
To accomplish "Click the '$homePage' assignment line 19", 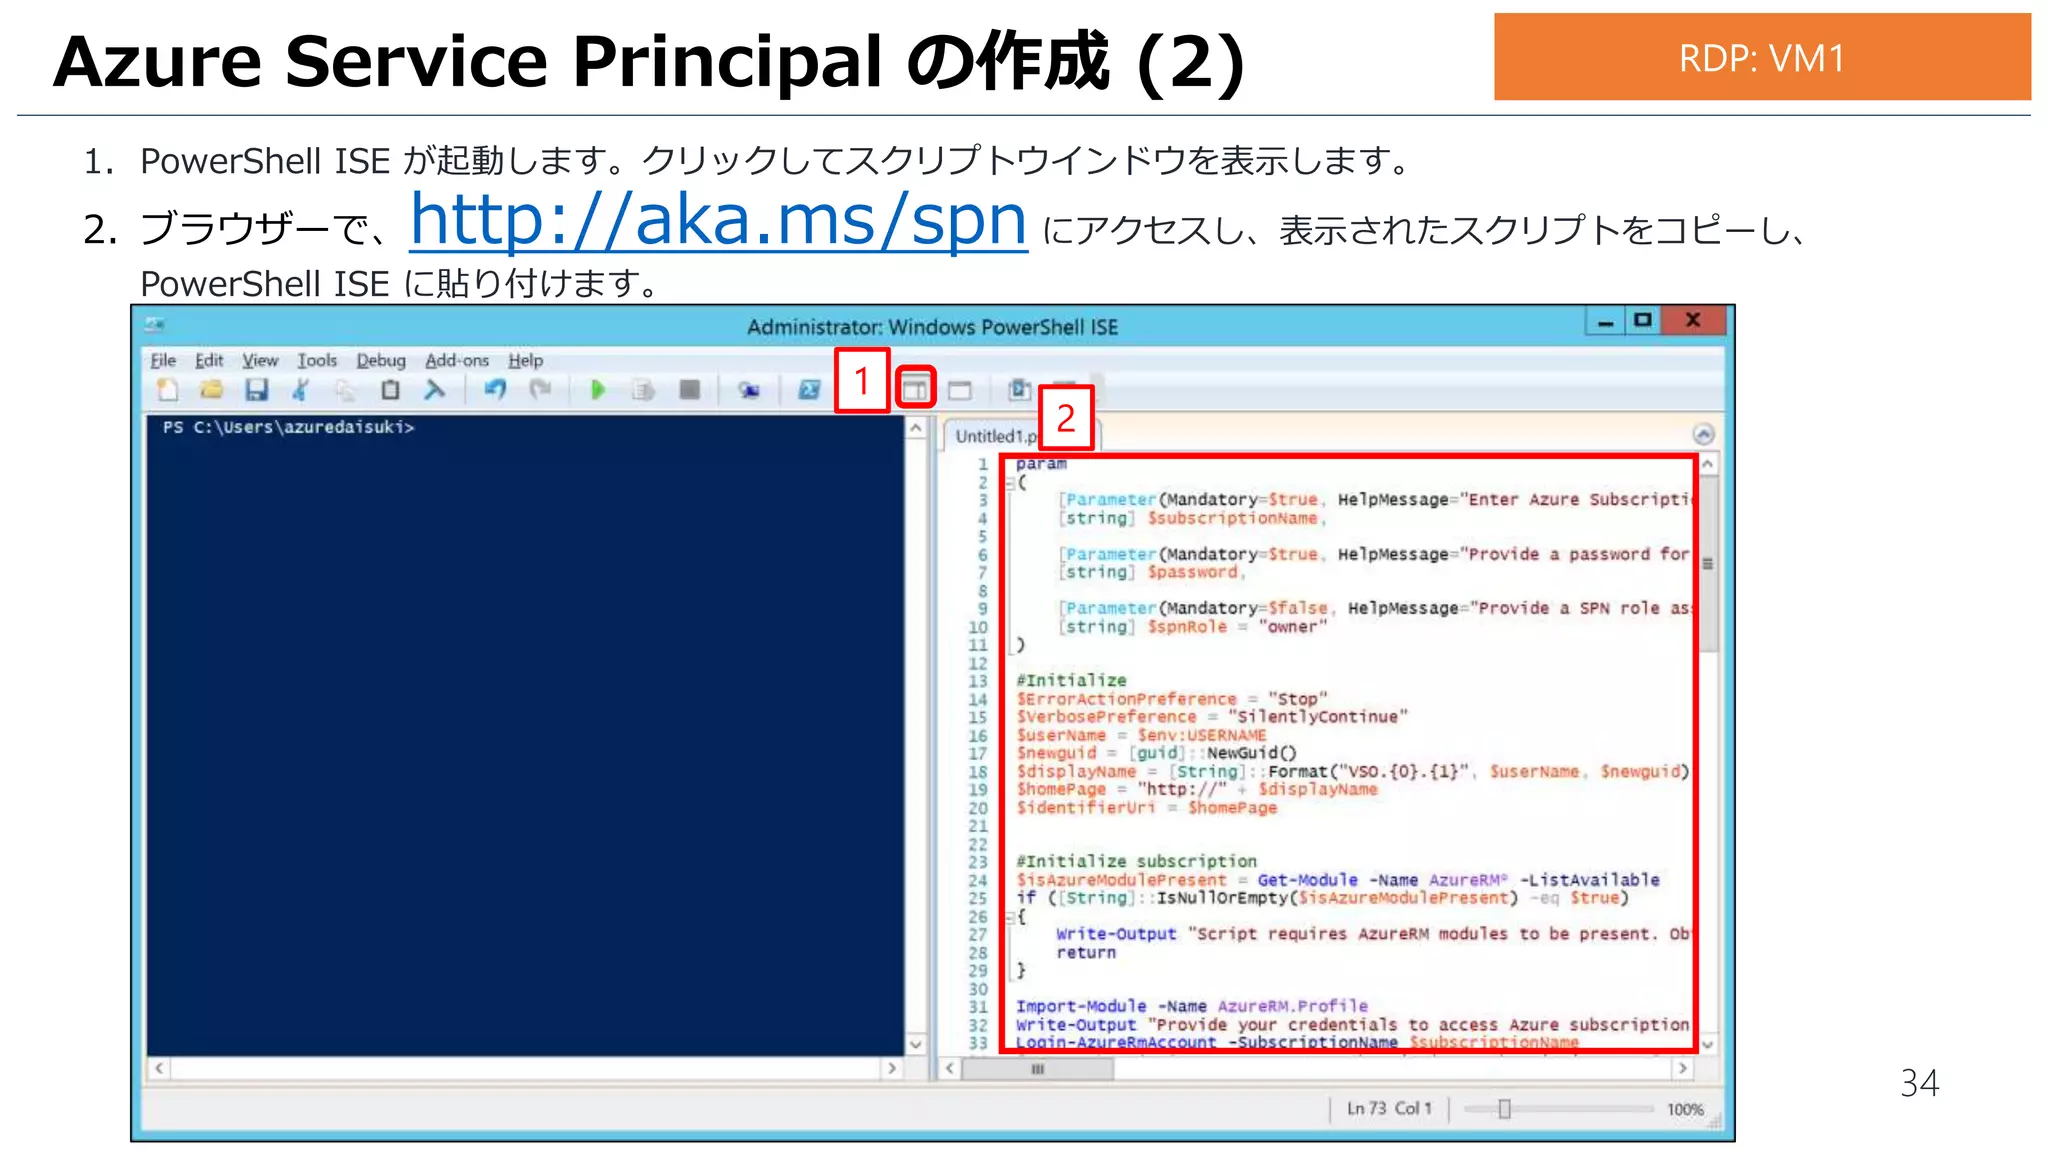I will pos(1196,789).
